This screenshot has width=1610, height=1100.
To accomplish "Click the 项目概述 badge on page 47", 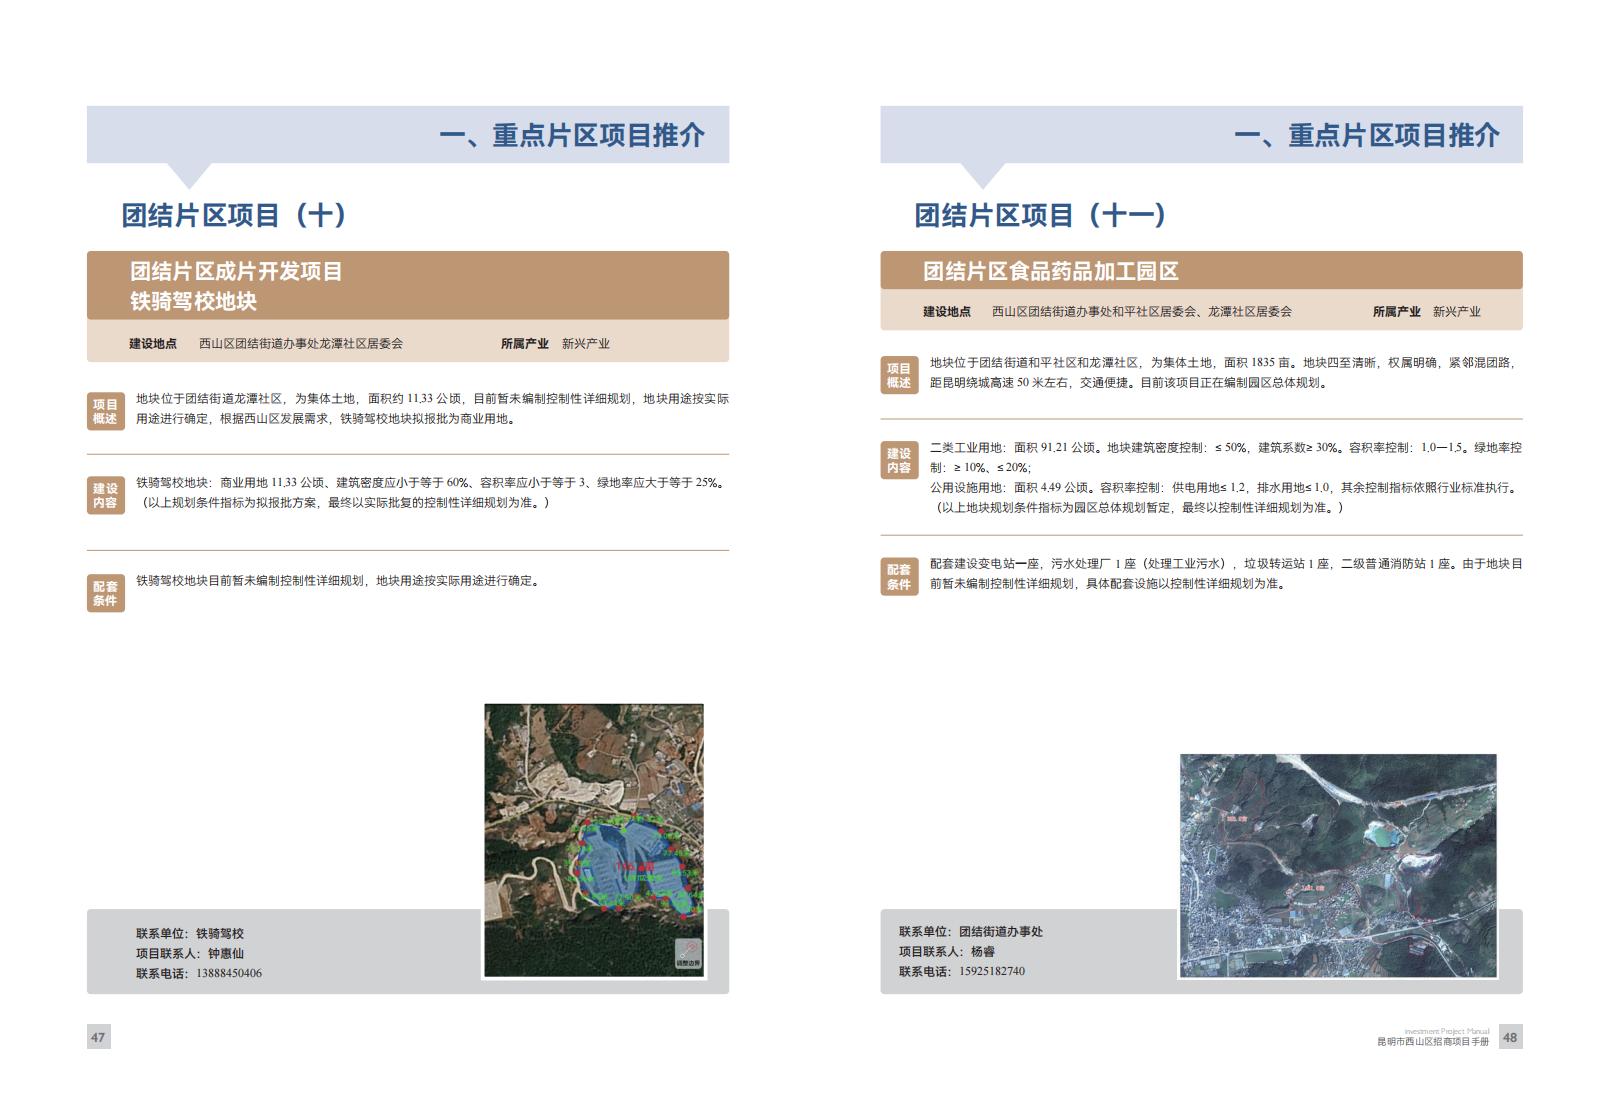I will coord(106,411).
